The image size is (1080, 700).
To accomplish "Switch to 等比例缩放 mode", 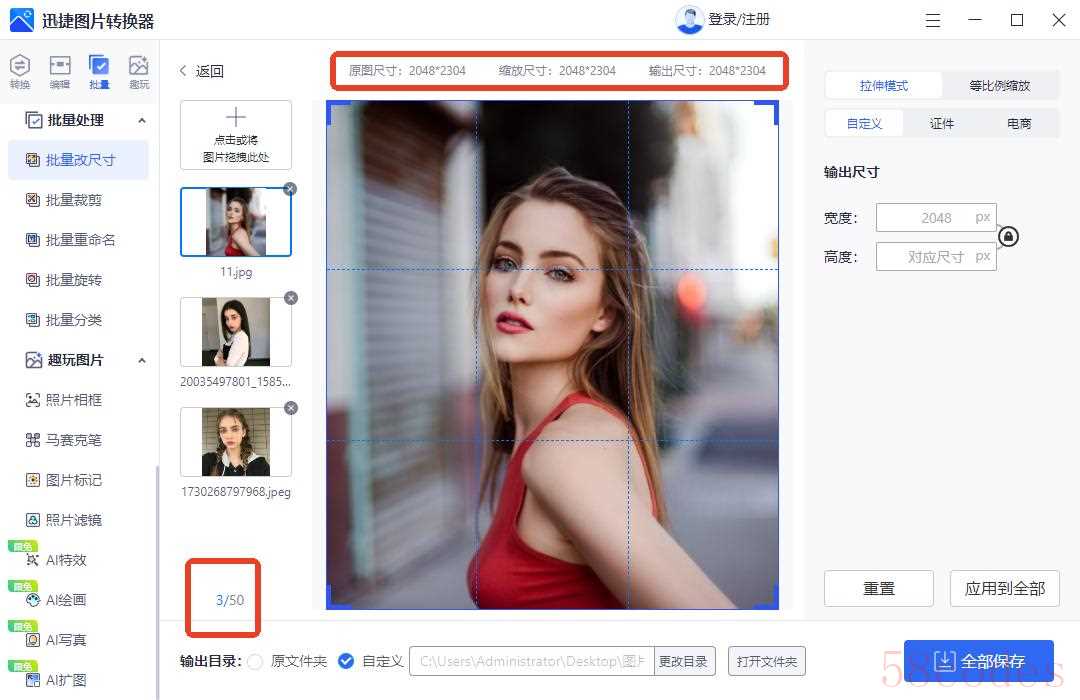I will point(1000,86).
